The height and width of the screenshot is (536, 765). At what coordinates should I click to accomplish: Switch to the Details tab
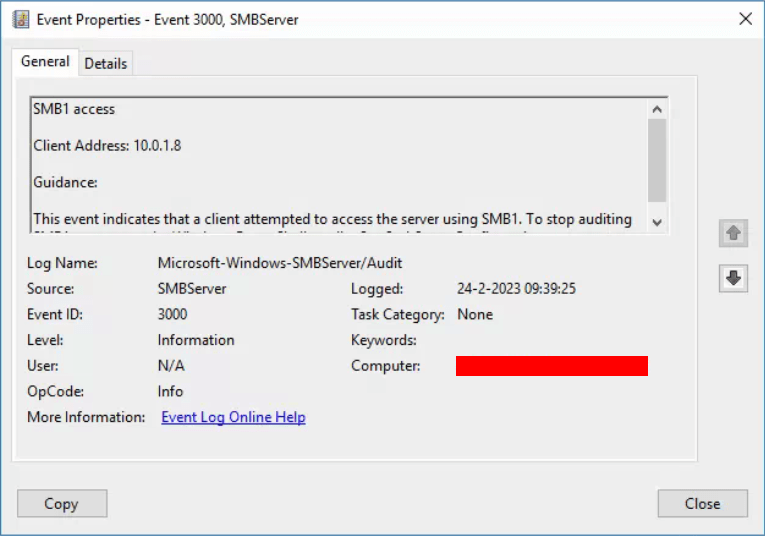105,63
